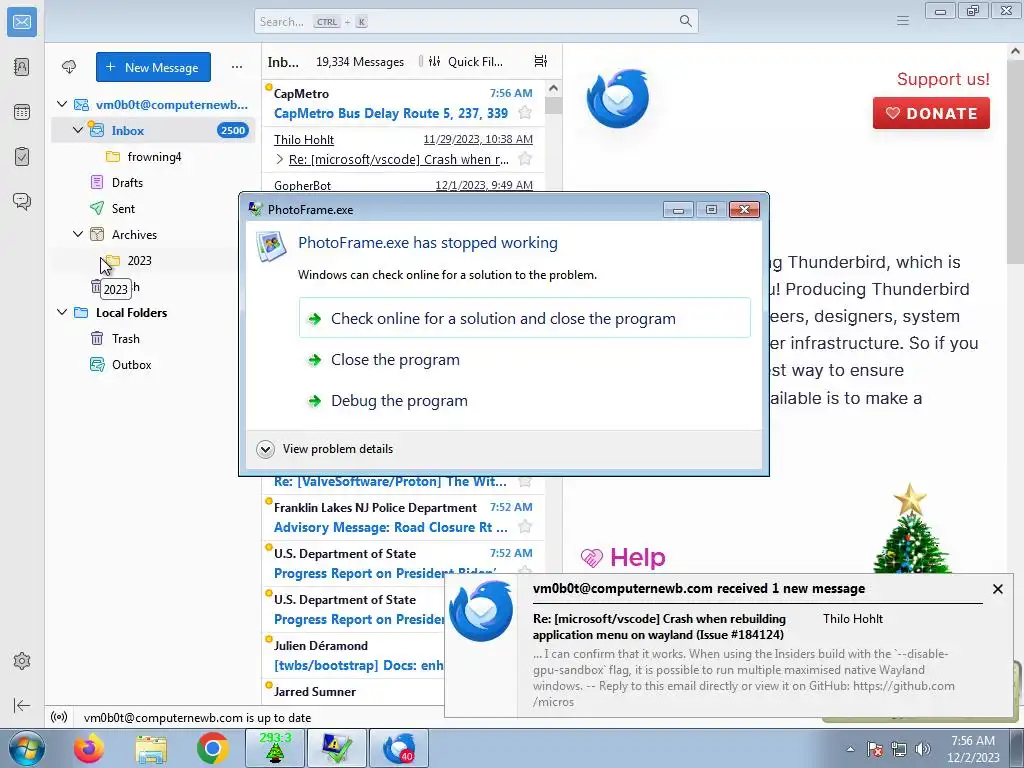Click the message list scrollbar thumb
Viewport: 1024px width, 768px height.
tap(553, 104)
